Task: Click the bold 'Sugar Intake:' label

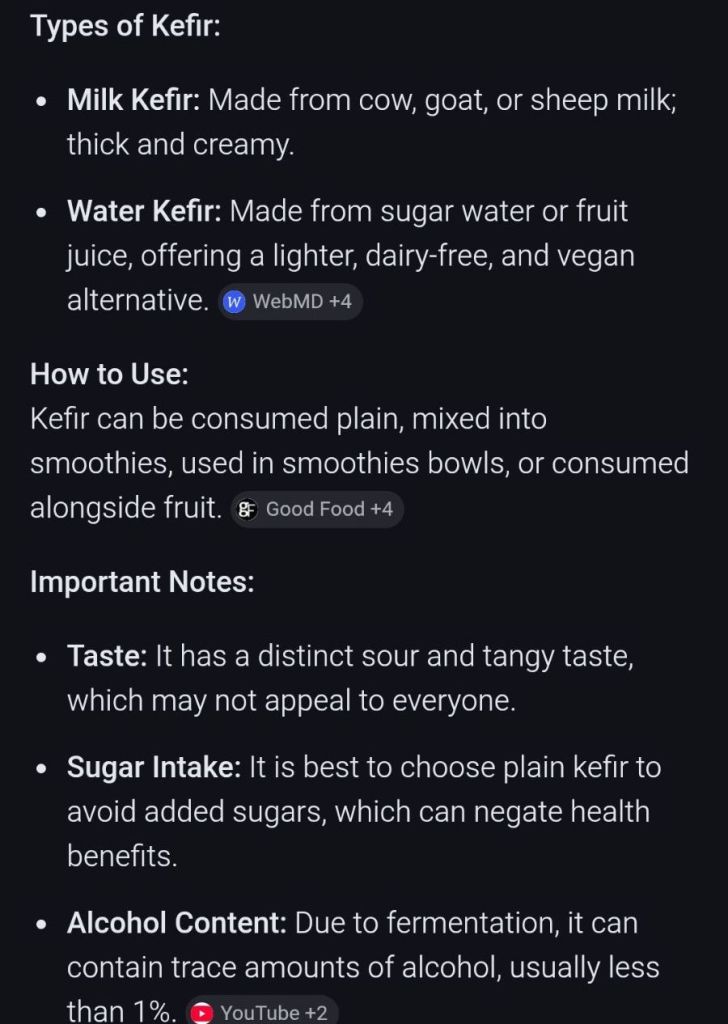Action: click(x=154, y=767)
